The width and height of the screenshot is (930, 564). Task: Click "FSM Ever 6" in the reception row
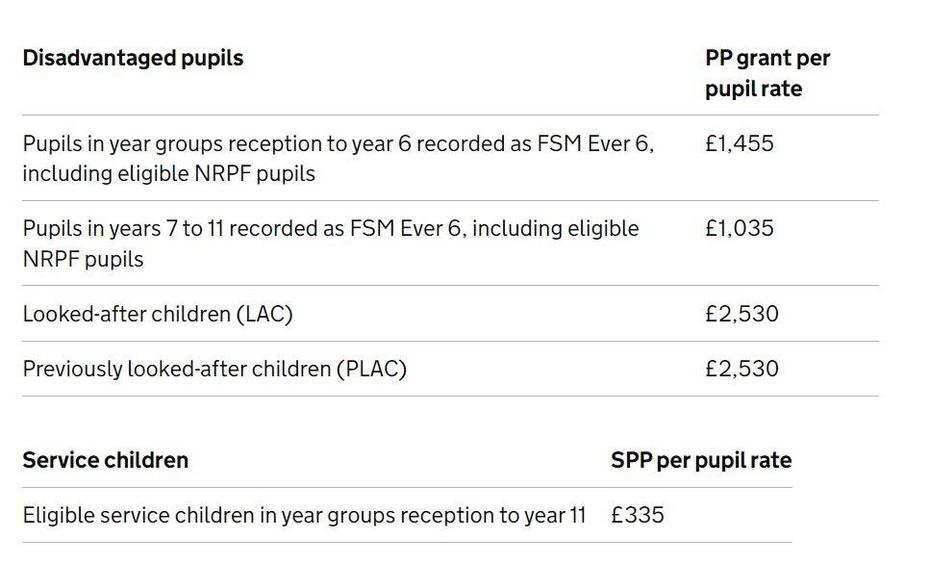click(x=594, y=143)
